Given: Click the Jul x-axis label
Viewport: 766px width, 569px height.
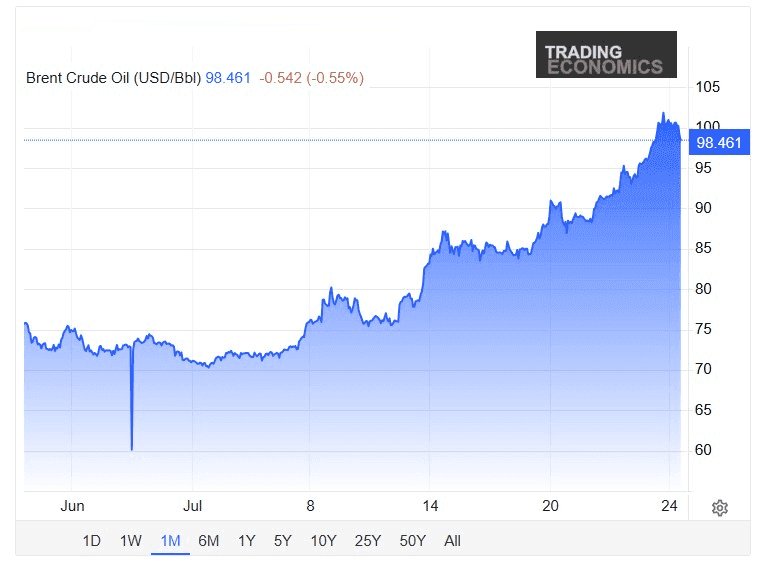Looking at the screenshot, I should [x=192, y=506].
